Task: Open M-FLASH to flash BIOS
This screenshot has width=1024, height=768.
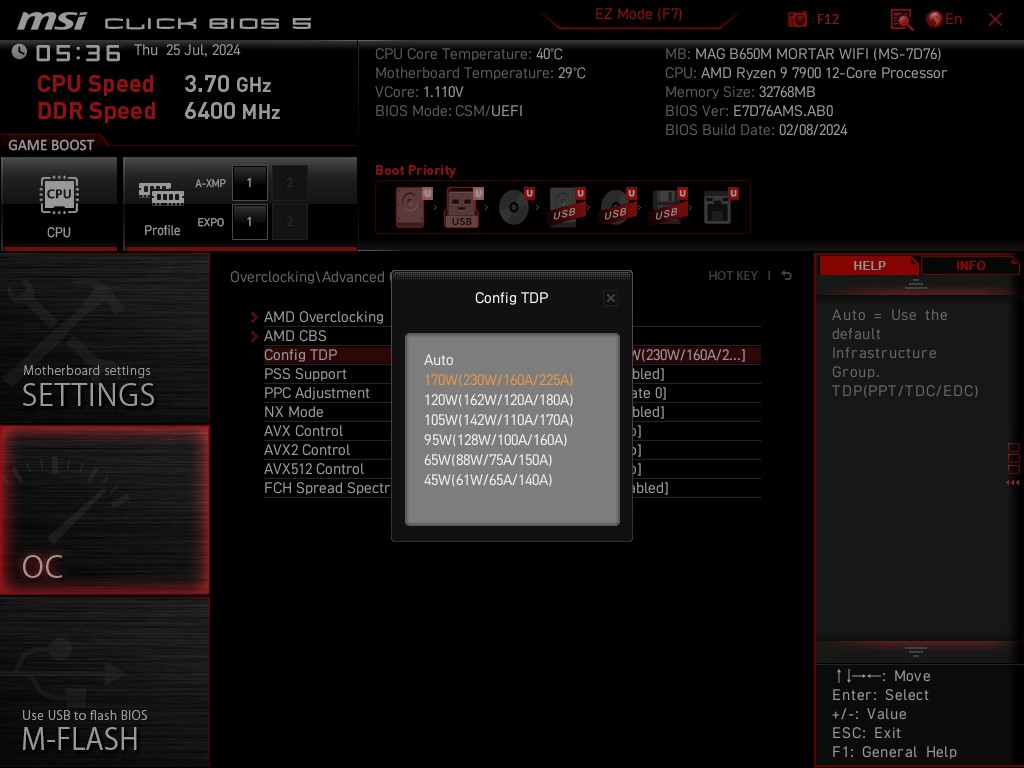Action: coord(104,682)
